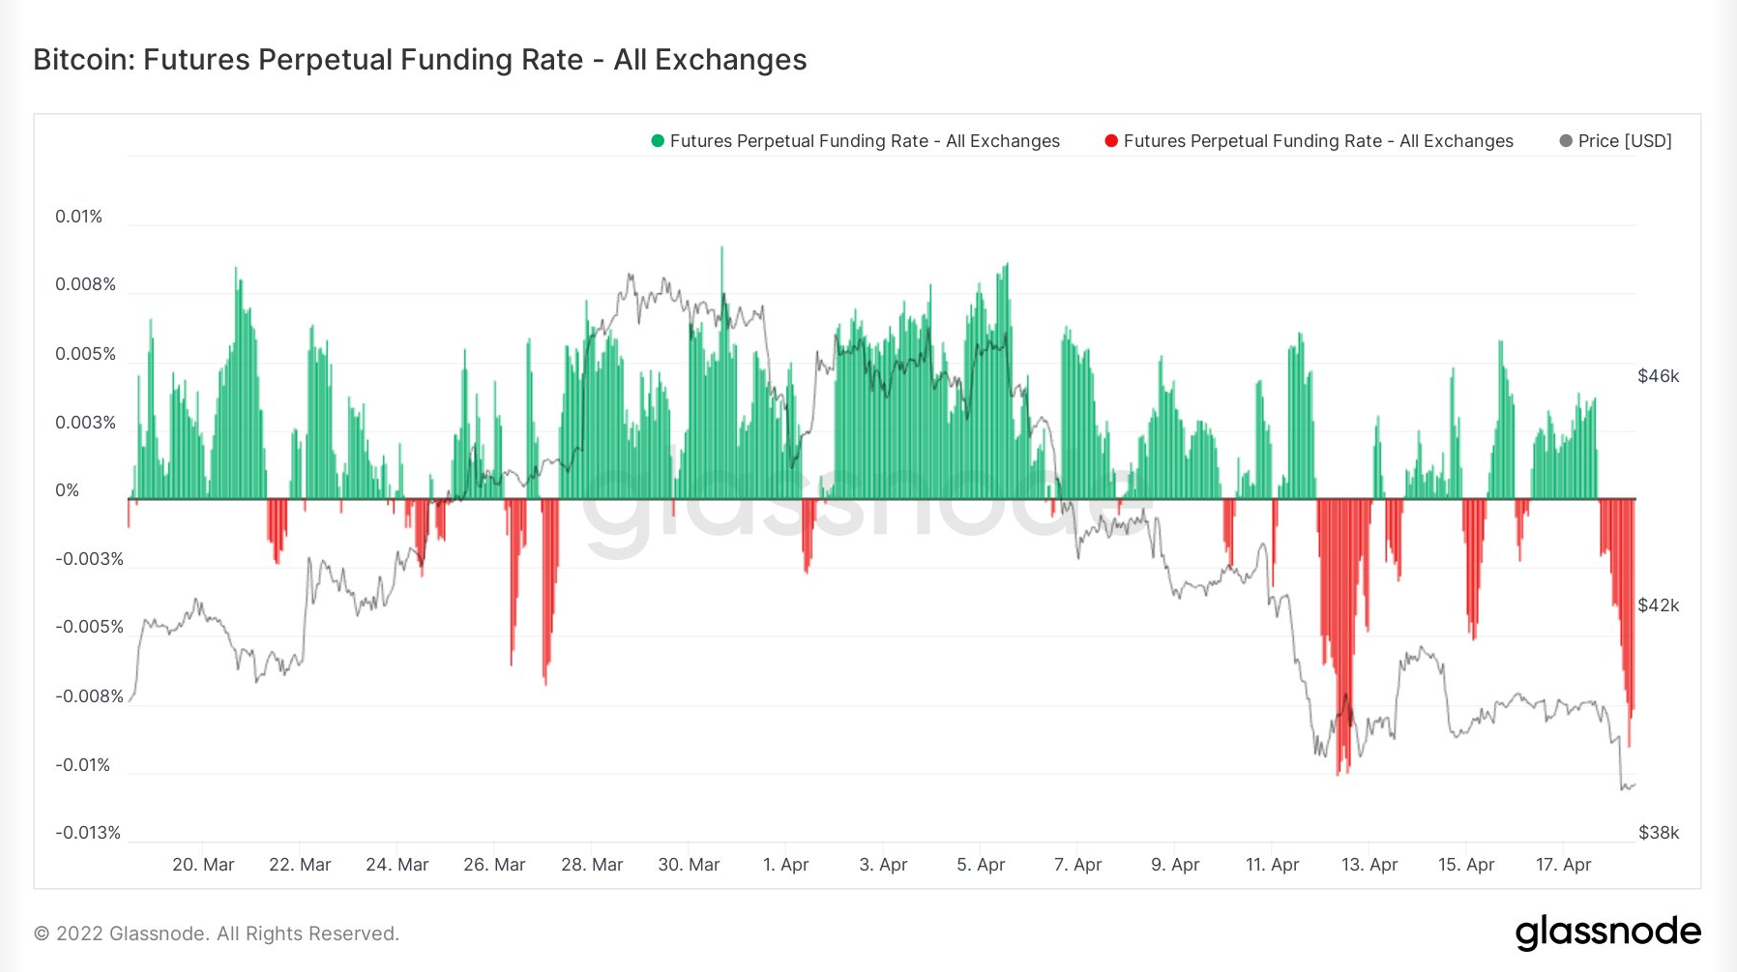
Task: Click the glassnode logo in bottom-right corner
Action: (x=1607, y=932)
